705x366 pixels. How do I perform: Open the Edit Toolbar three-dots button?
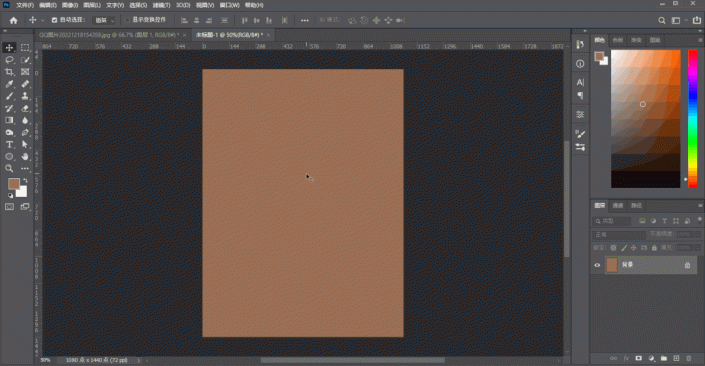pos(25,169)
